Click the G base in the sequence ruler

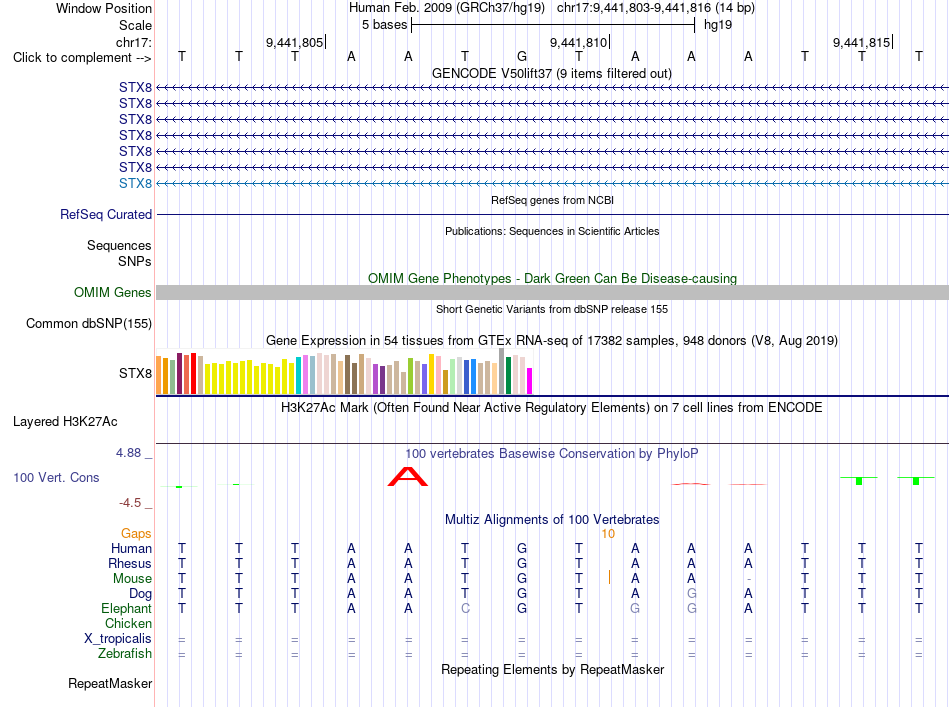pos(522,57)
